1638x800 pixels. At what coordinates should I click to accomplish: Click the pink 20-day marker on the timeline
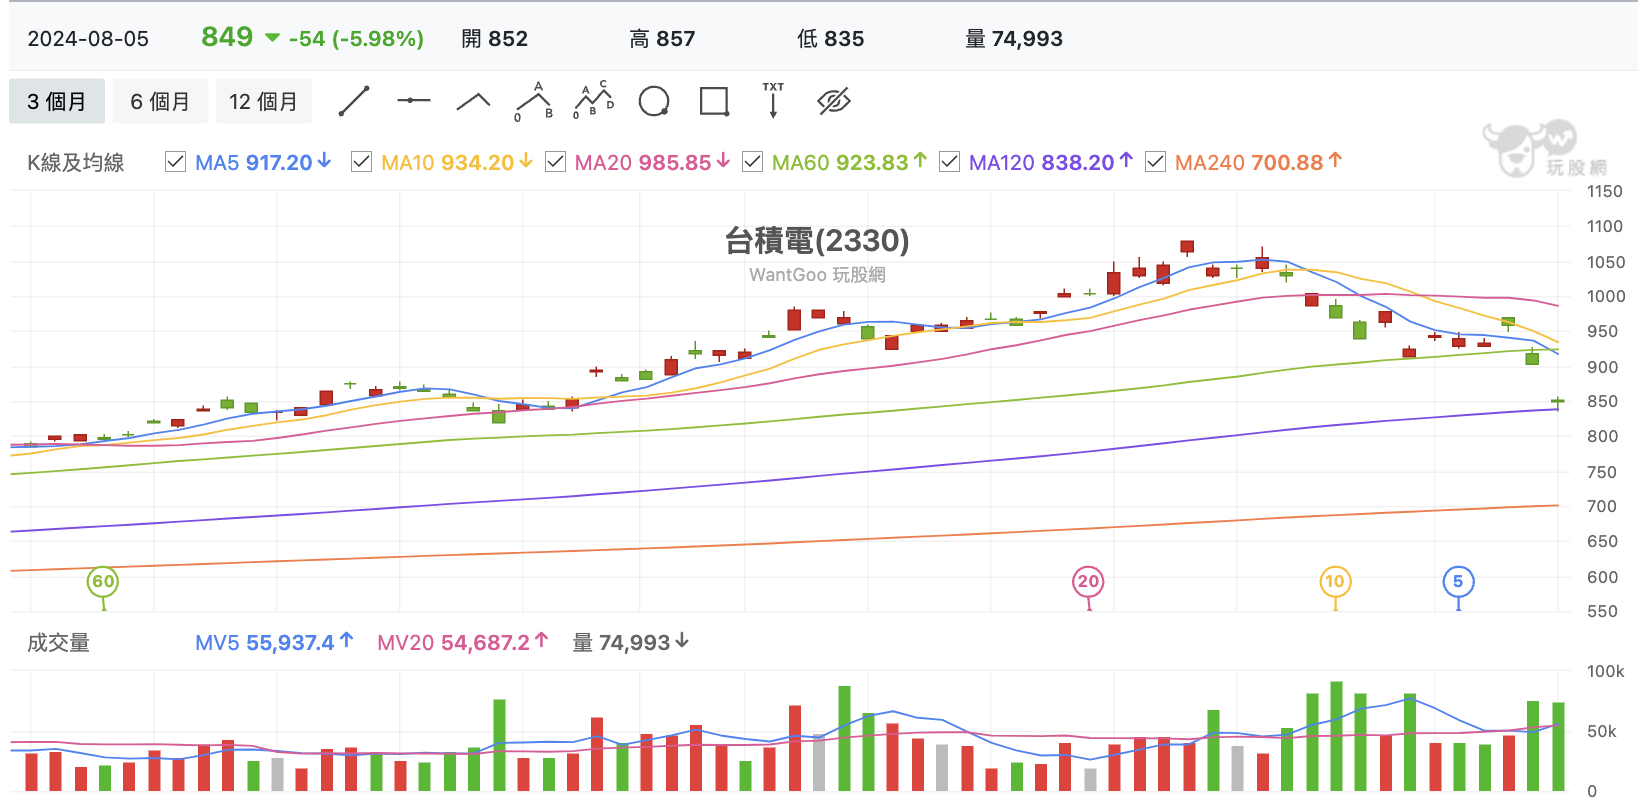pos(1088,582)
